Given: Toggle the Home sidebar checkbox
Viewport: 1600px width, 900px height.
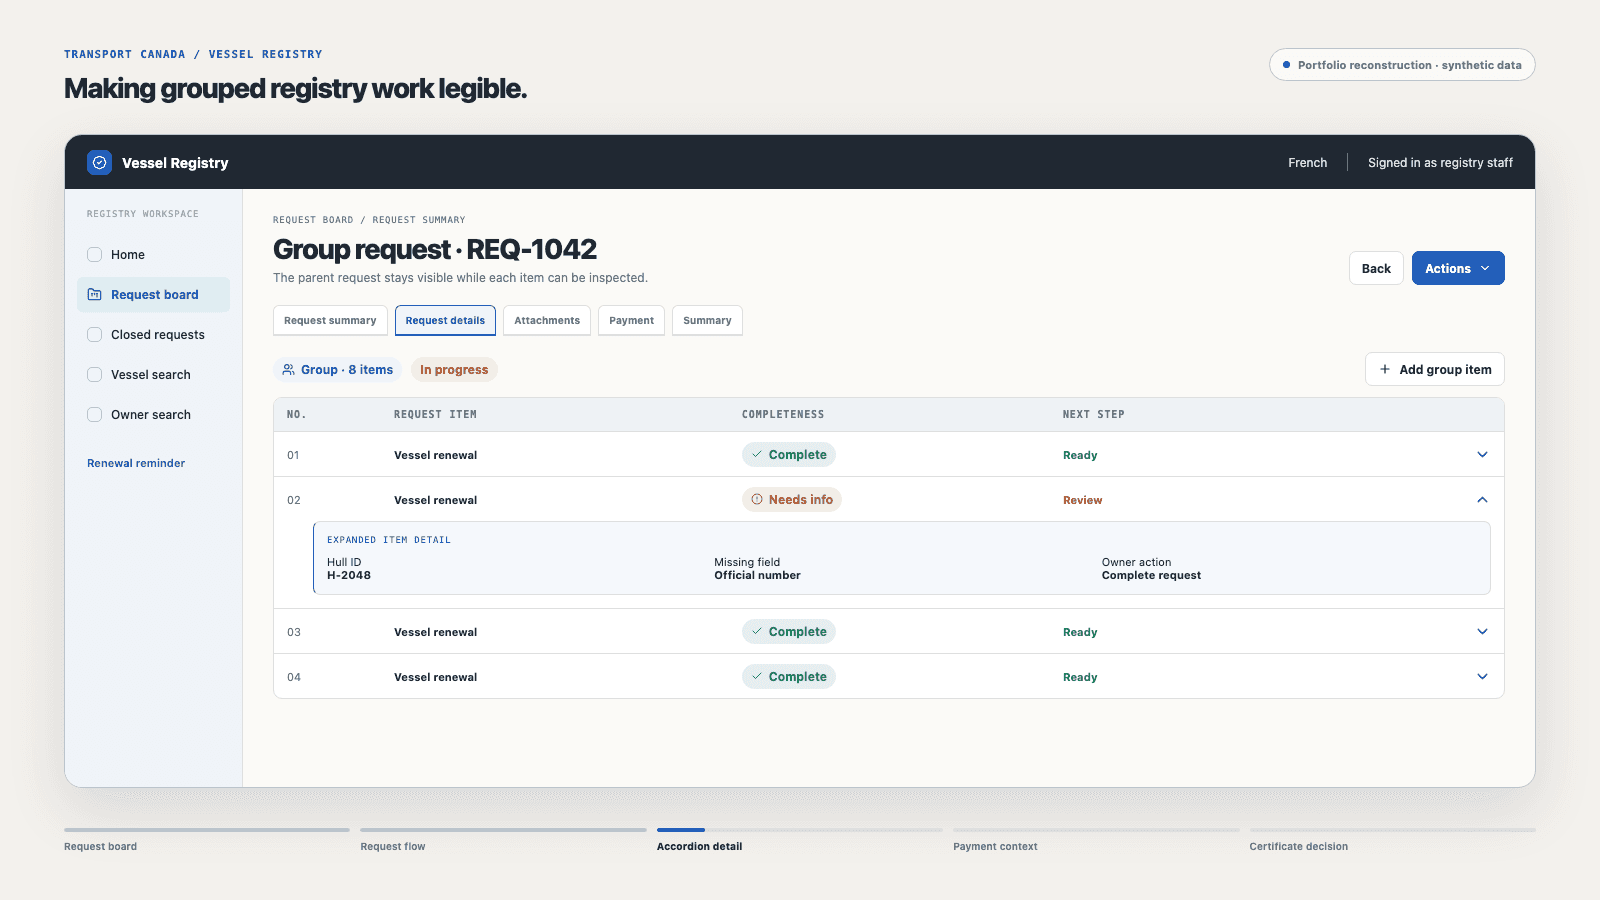Looking at the screenshot, I should click(x=95, y=255).
